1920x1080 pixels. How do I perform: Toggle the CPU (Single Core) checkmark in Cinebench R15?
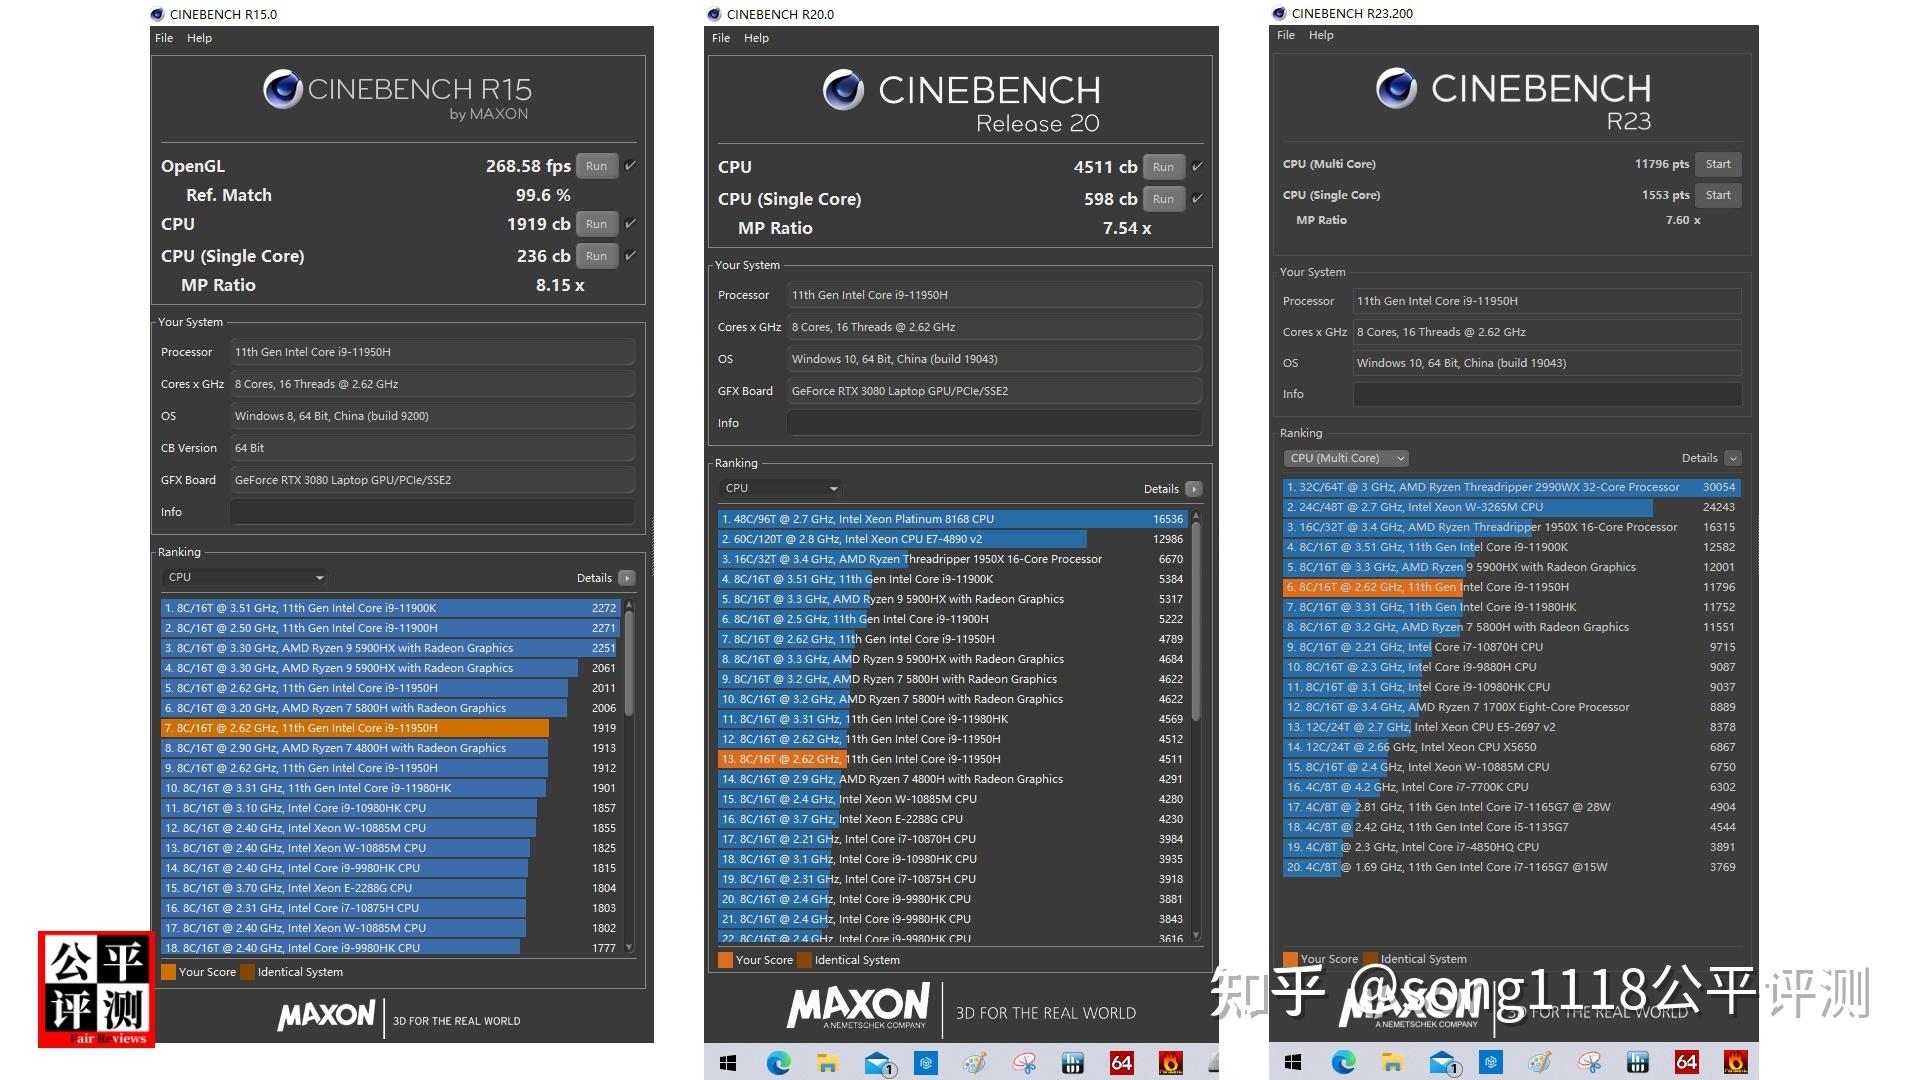click(630, 256)
